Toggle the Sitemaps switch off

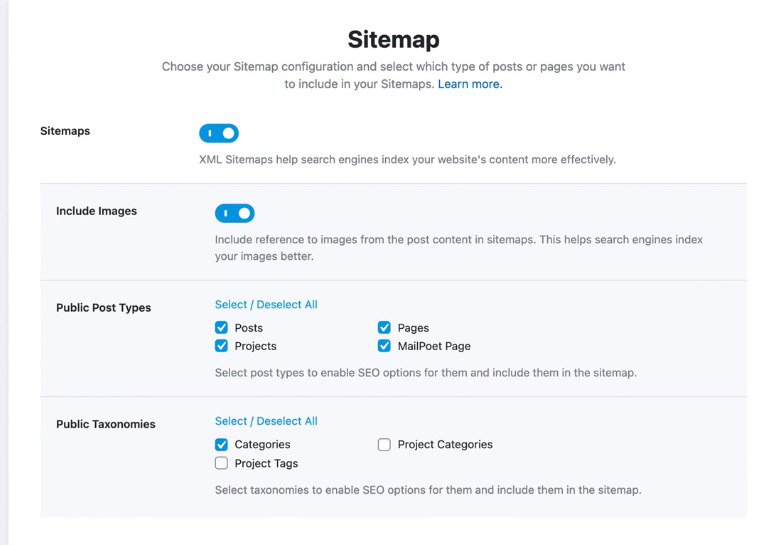219,133
